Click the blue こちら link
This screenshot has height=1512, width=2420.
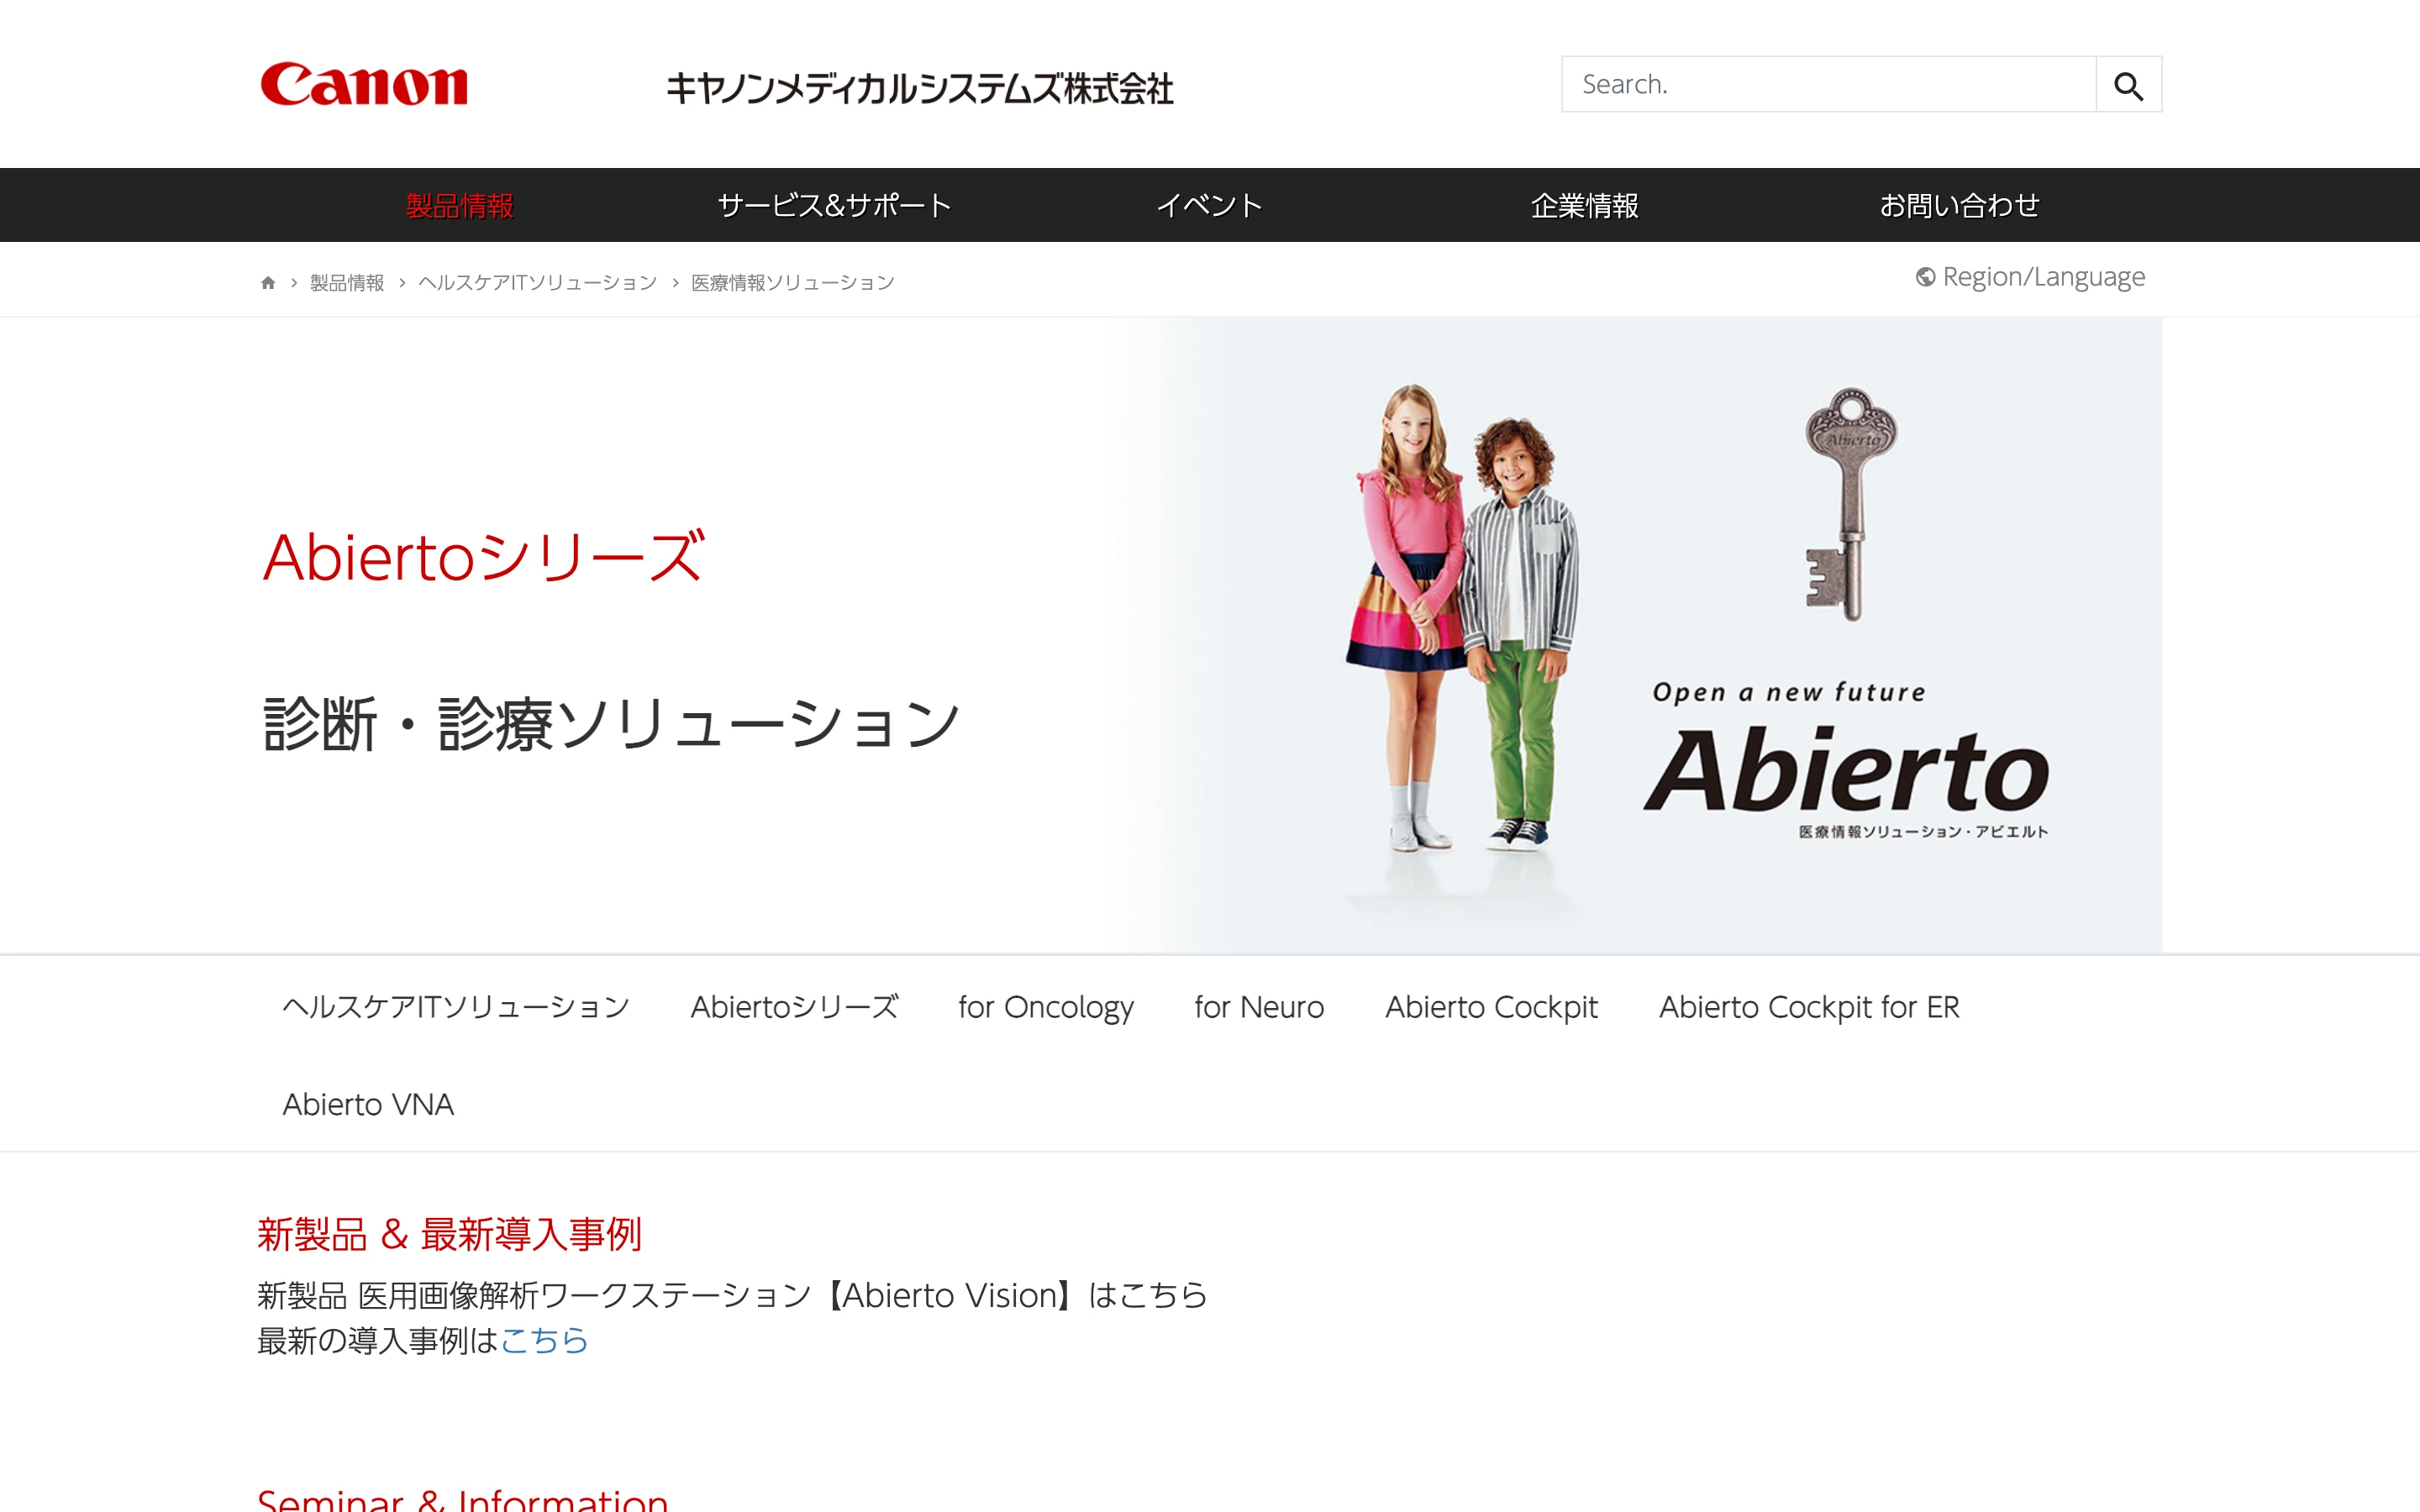[x=544, y=1340]
